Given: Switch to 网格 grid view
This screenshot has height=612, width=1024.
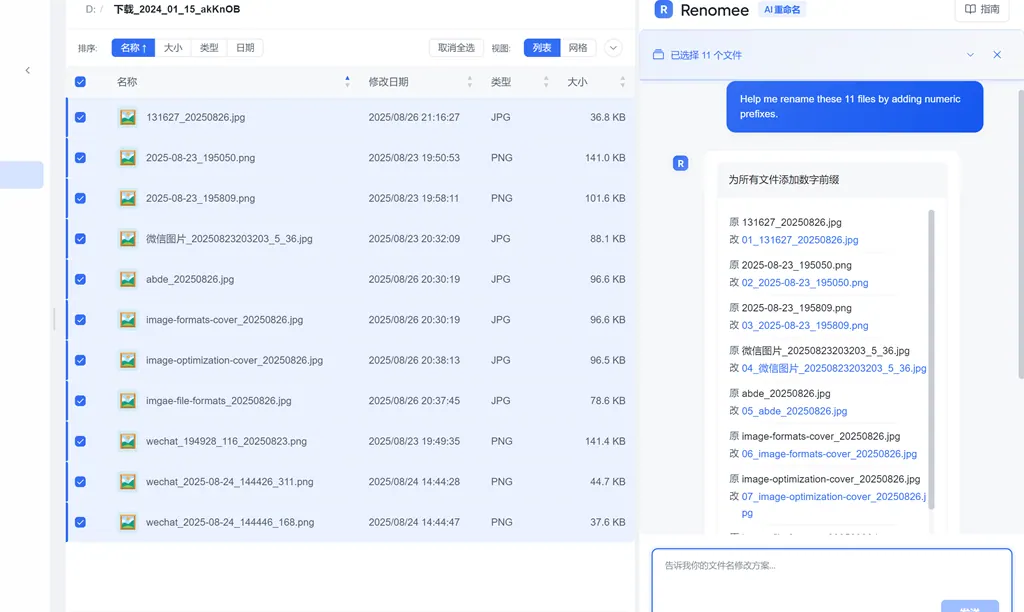Looking at the screenshot, I should (x=578, y=48).
